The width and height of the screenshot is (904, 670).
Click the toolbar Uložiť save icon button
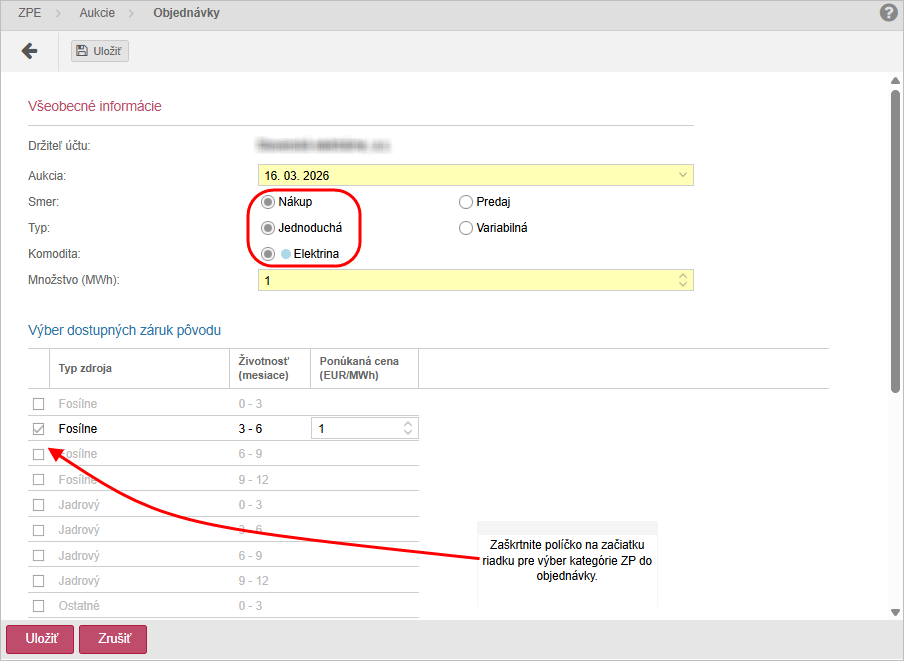pos(100,51)
